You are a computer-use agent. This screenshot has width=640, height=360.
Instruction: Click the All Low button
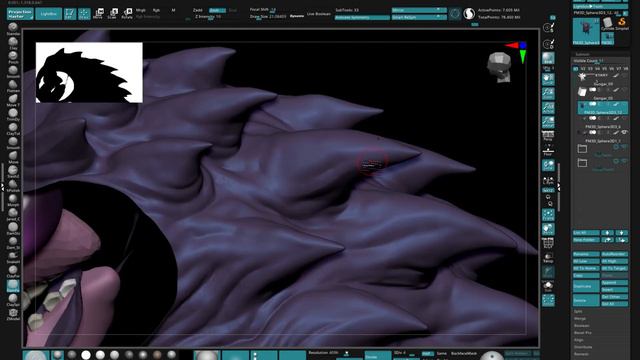pyautogui.click(x=586, y=261)
